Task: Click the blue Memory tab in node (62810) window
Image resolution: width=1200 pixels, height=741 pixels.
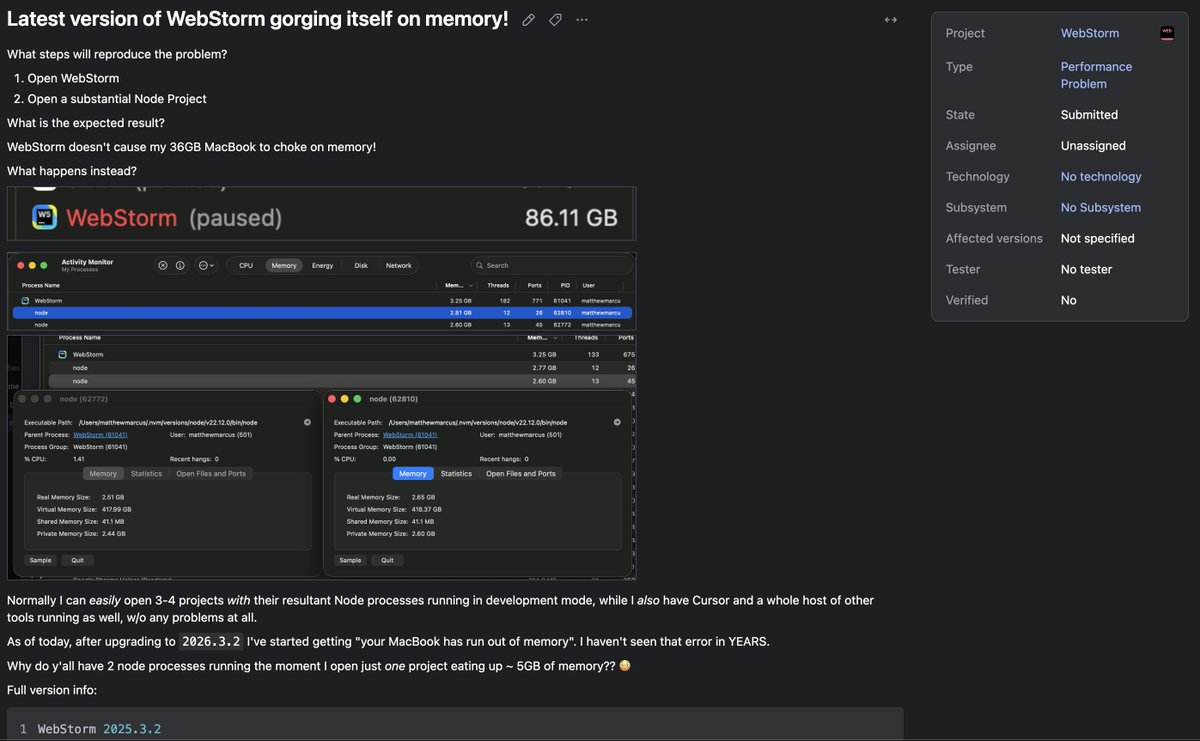Action: pos(413,474)
